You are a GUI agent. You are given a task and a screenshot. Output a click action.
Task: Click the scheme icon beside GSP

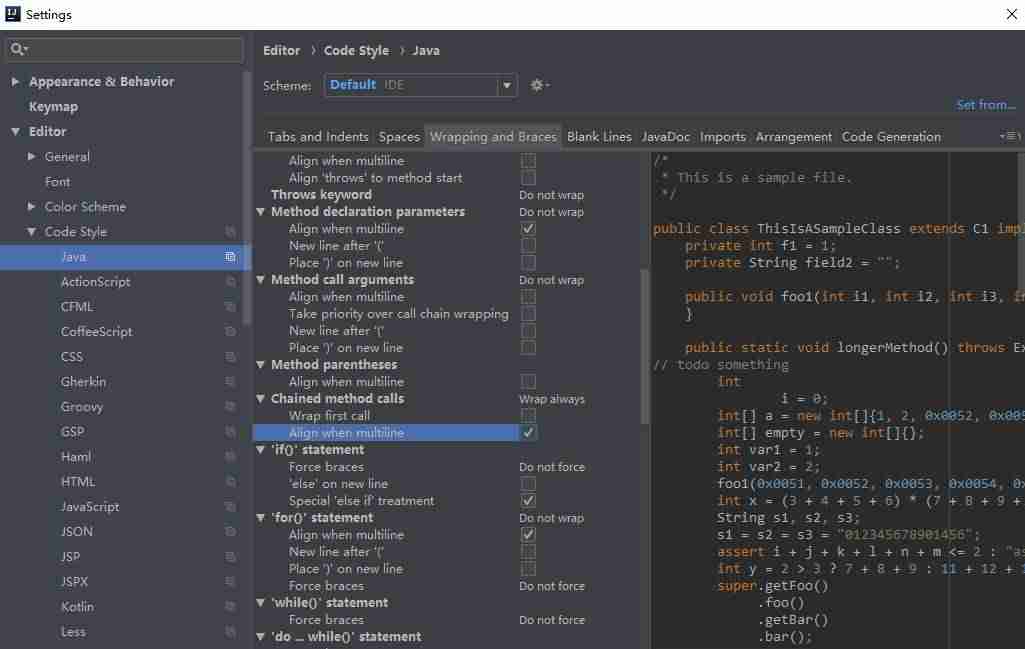tap(230, 431)
